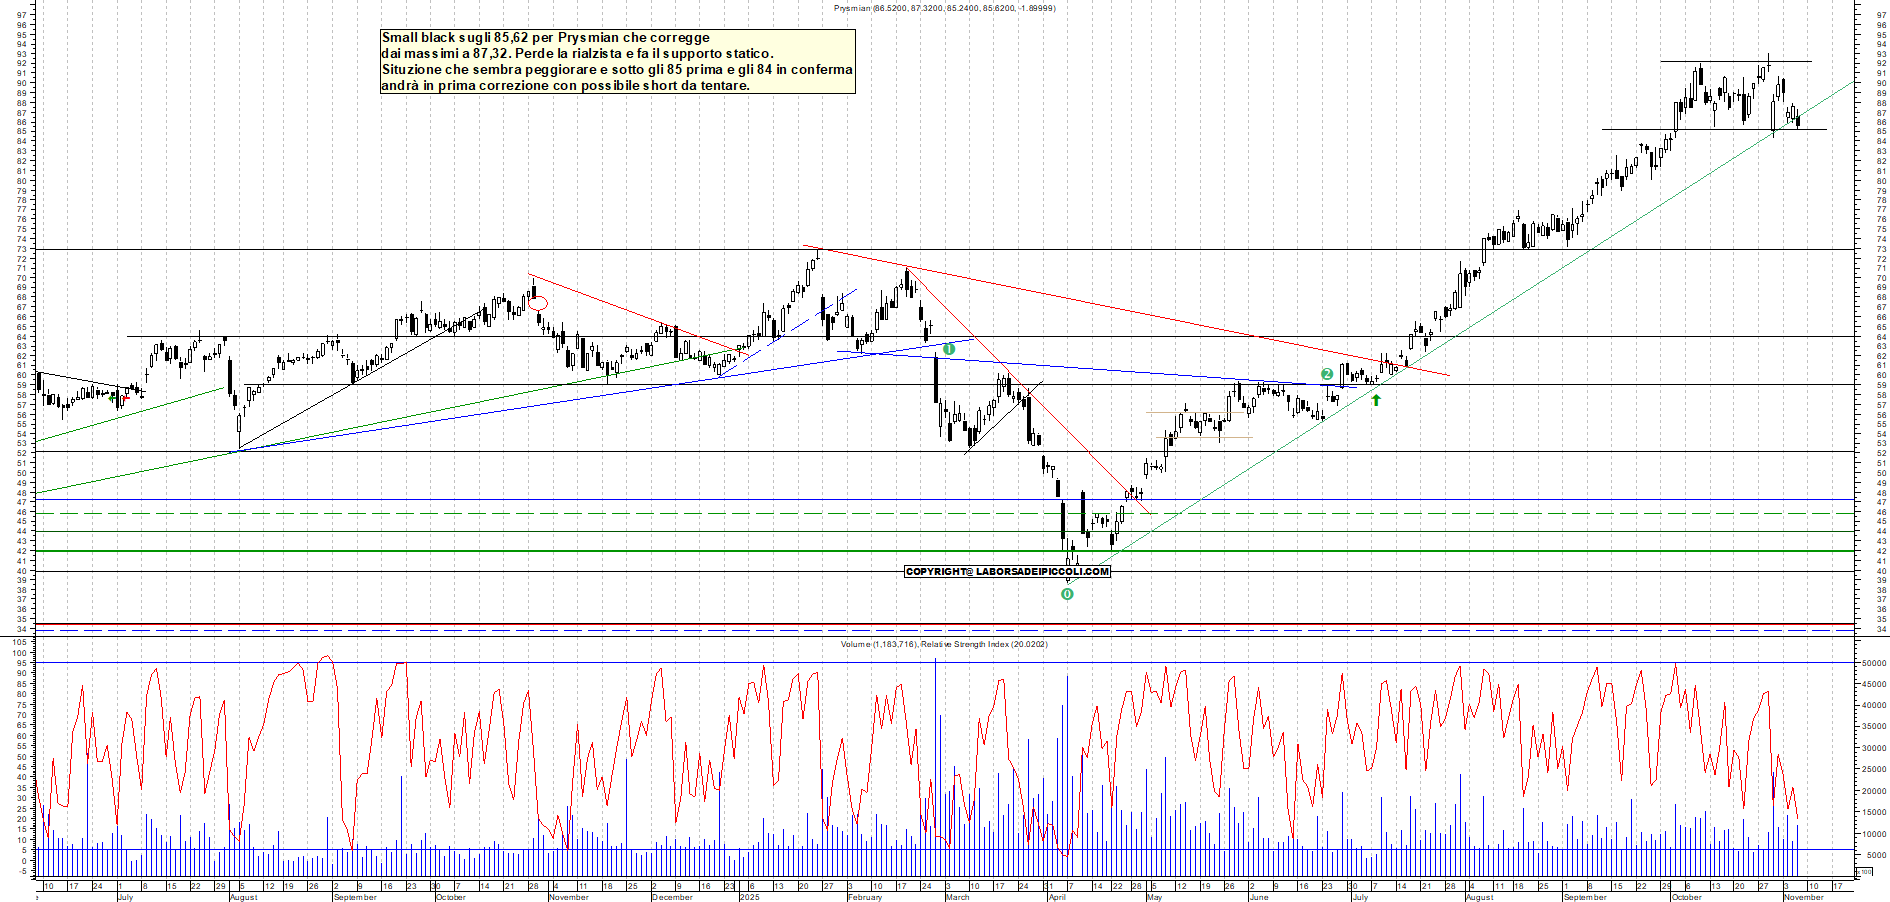Select the June label on the date axis
The width and height of the screenshot is (1890, 902).
tap(1262, 898)
